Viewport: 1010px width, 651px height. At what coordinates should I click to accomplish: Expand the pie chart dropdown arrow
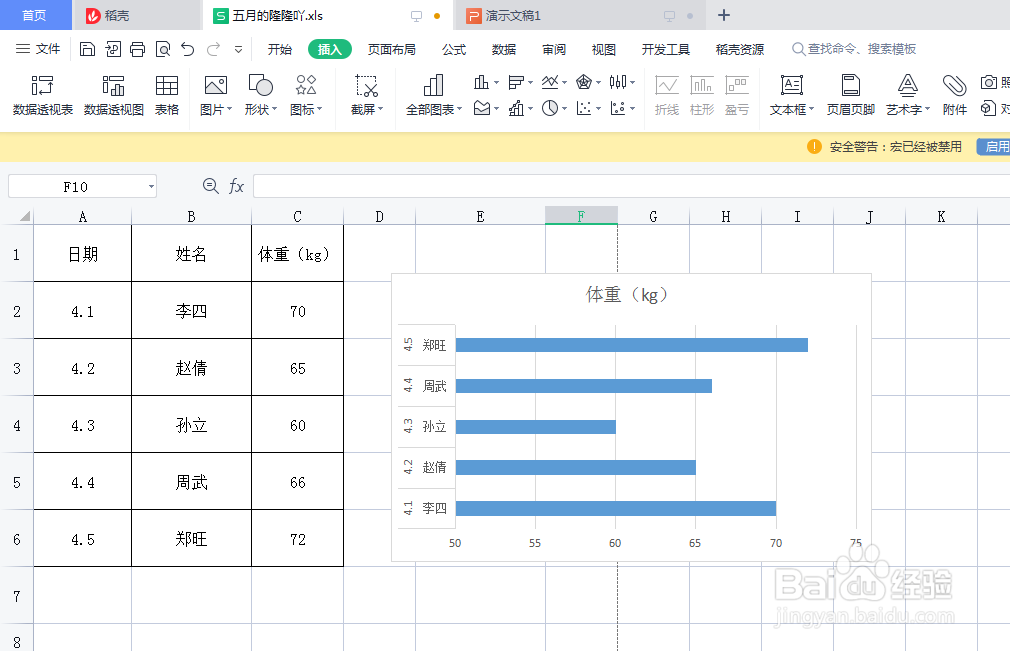564,108
